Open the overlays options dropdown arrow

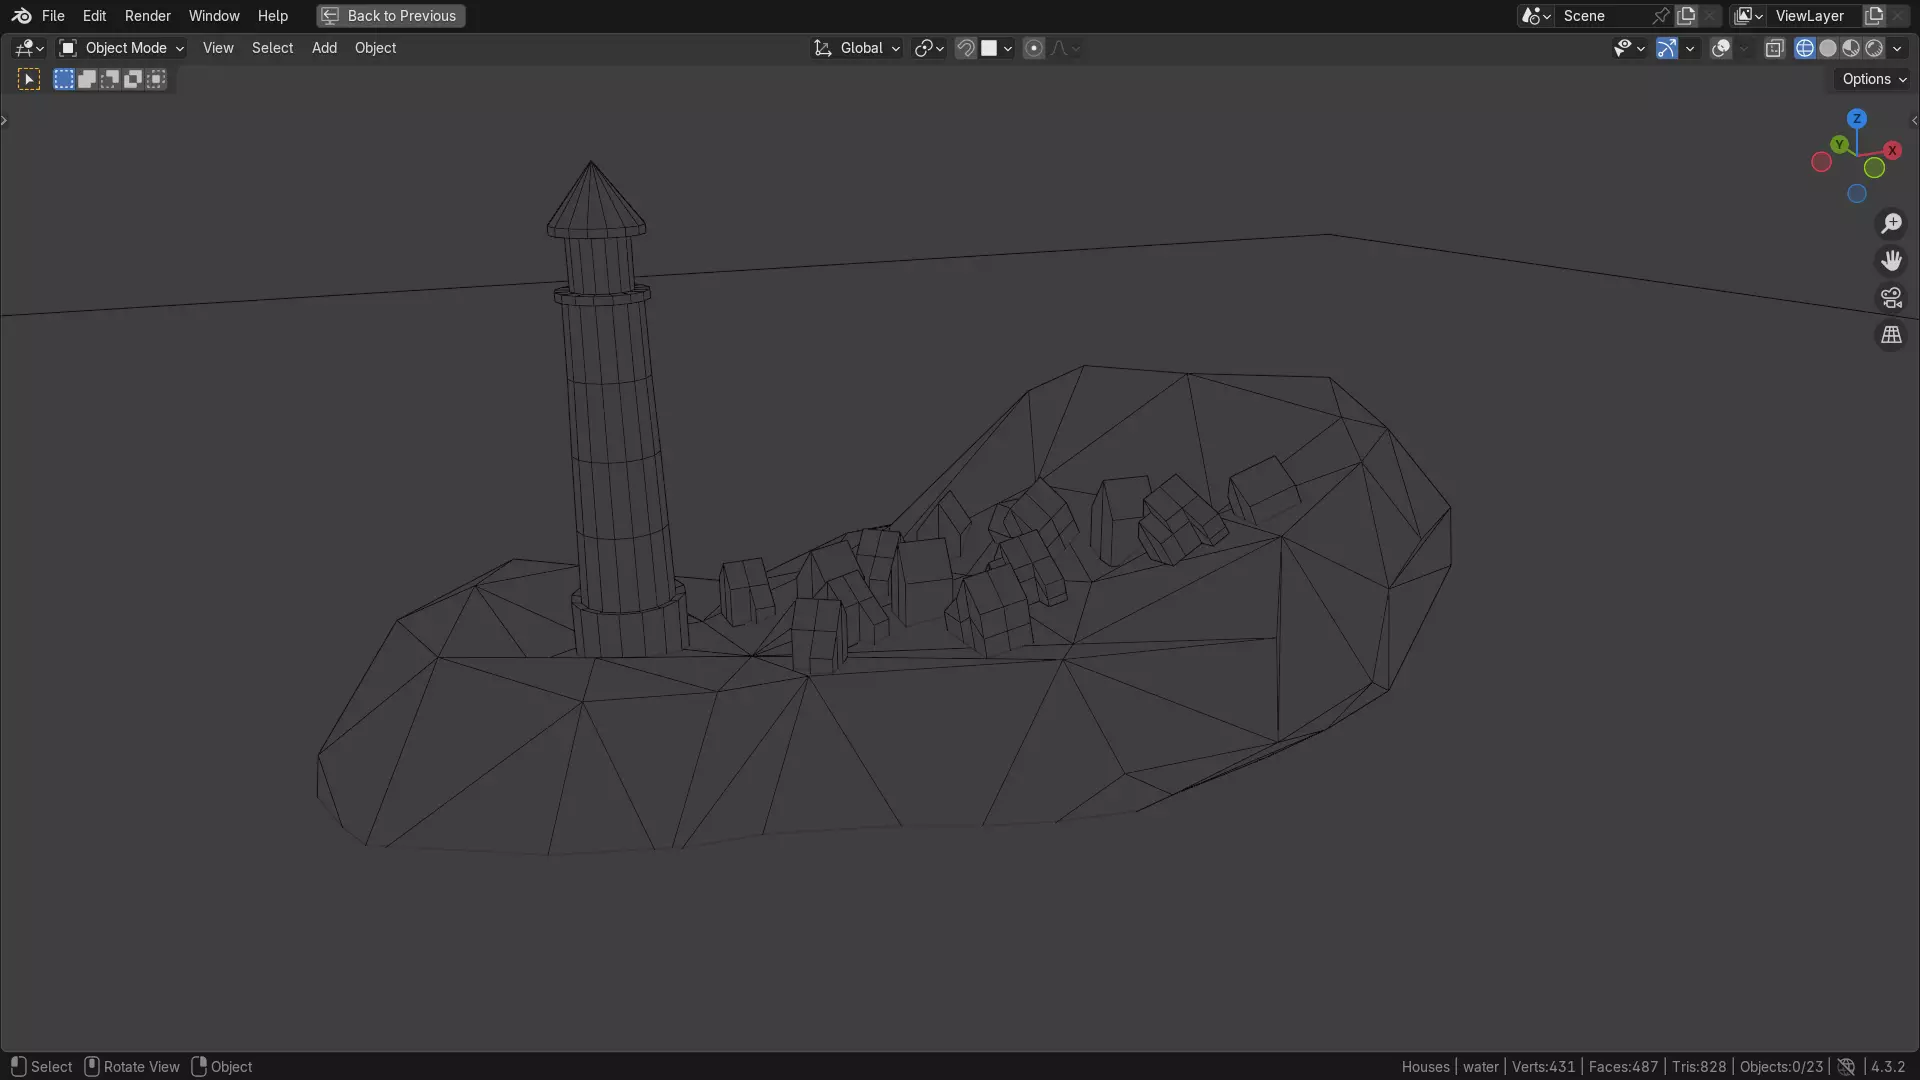[1744, 48]
